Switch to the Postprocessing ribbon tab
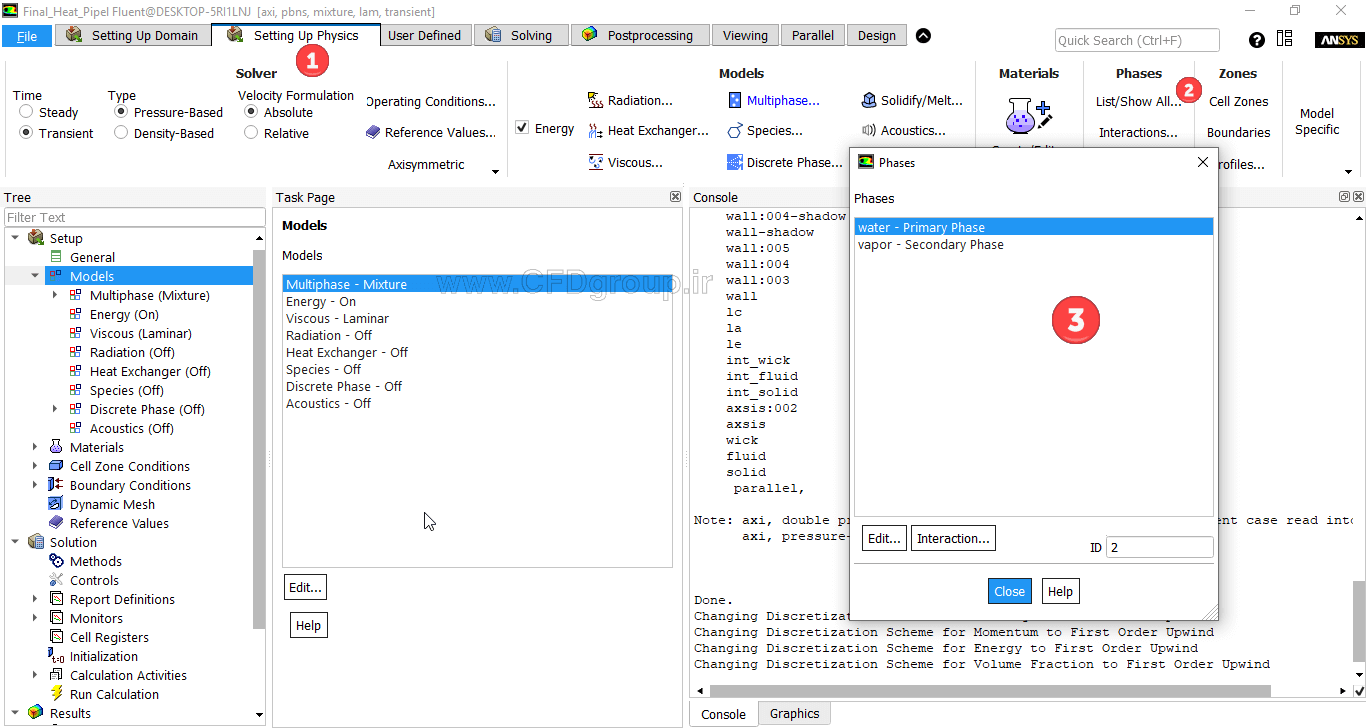Viewport: 1366px width, 728px height. point(640,35)
